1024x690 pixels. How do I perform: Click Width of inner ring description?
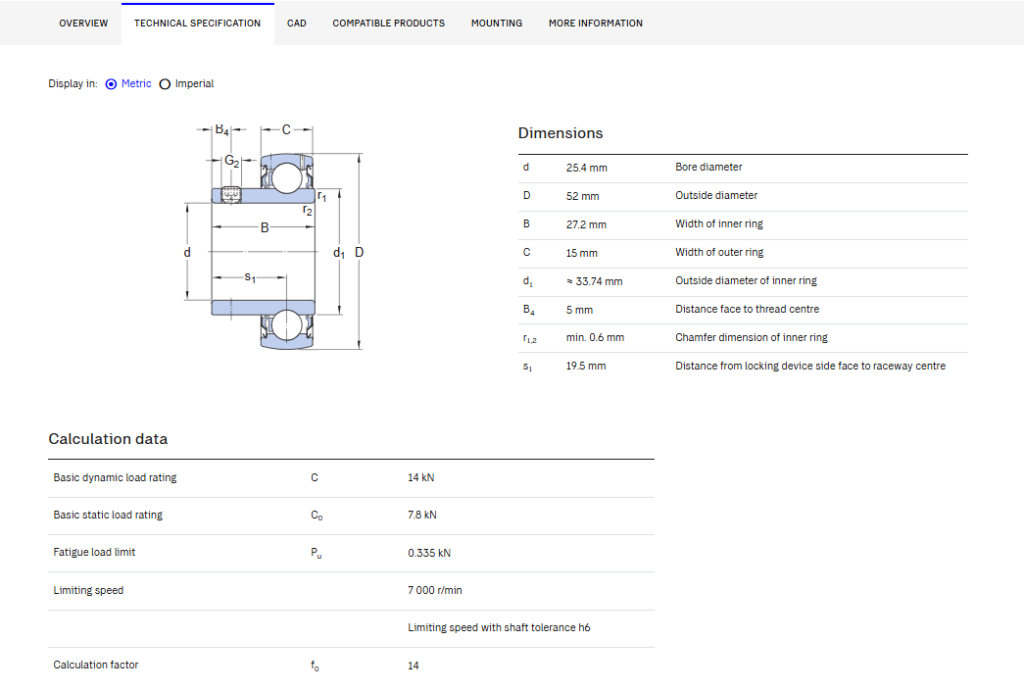click(719, 224)
